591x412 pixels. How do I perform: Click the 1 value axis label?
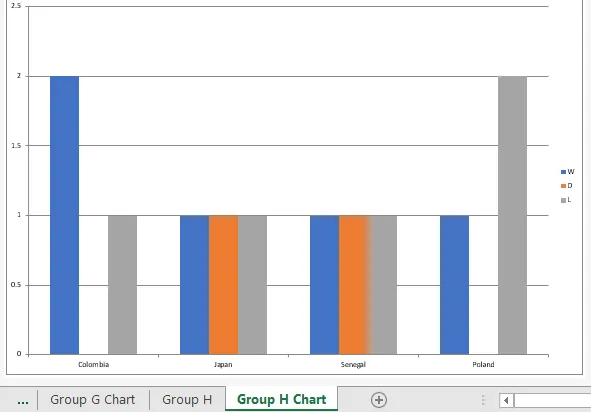pyautogui.click(x=19, y=215)
